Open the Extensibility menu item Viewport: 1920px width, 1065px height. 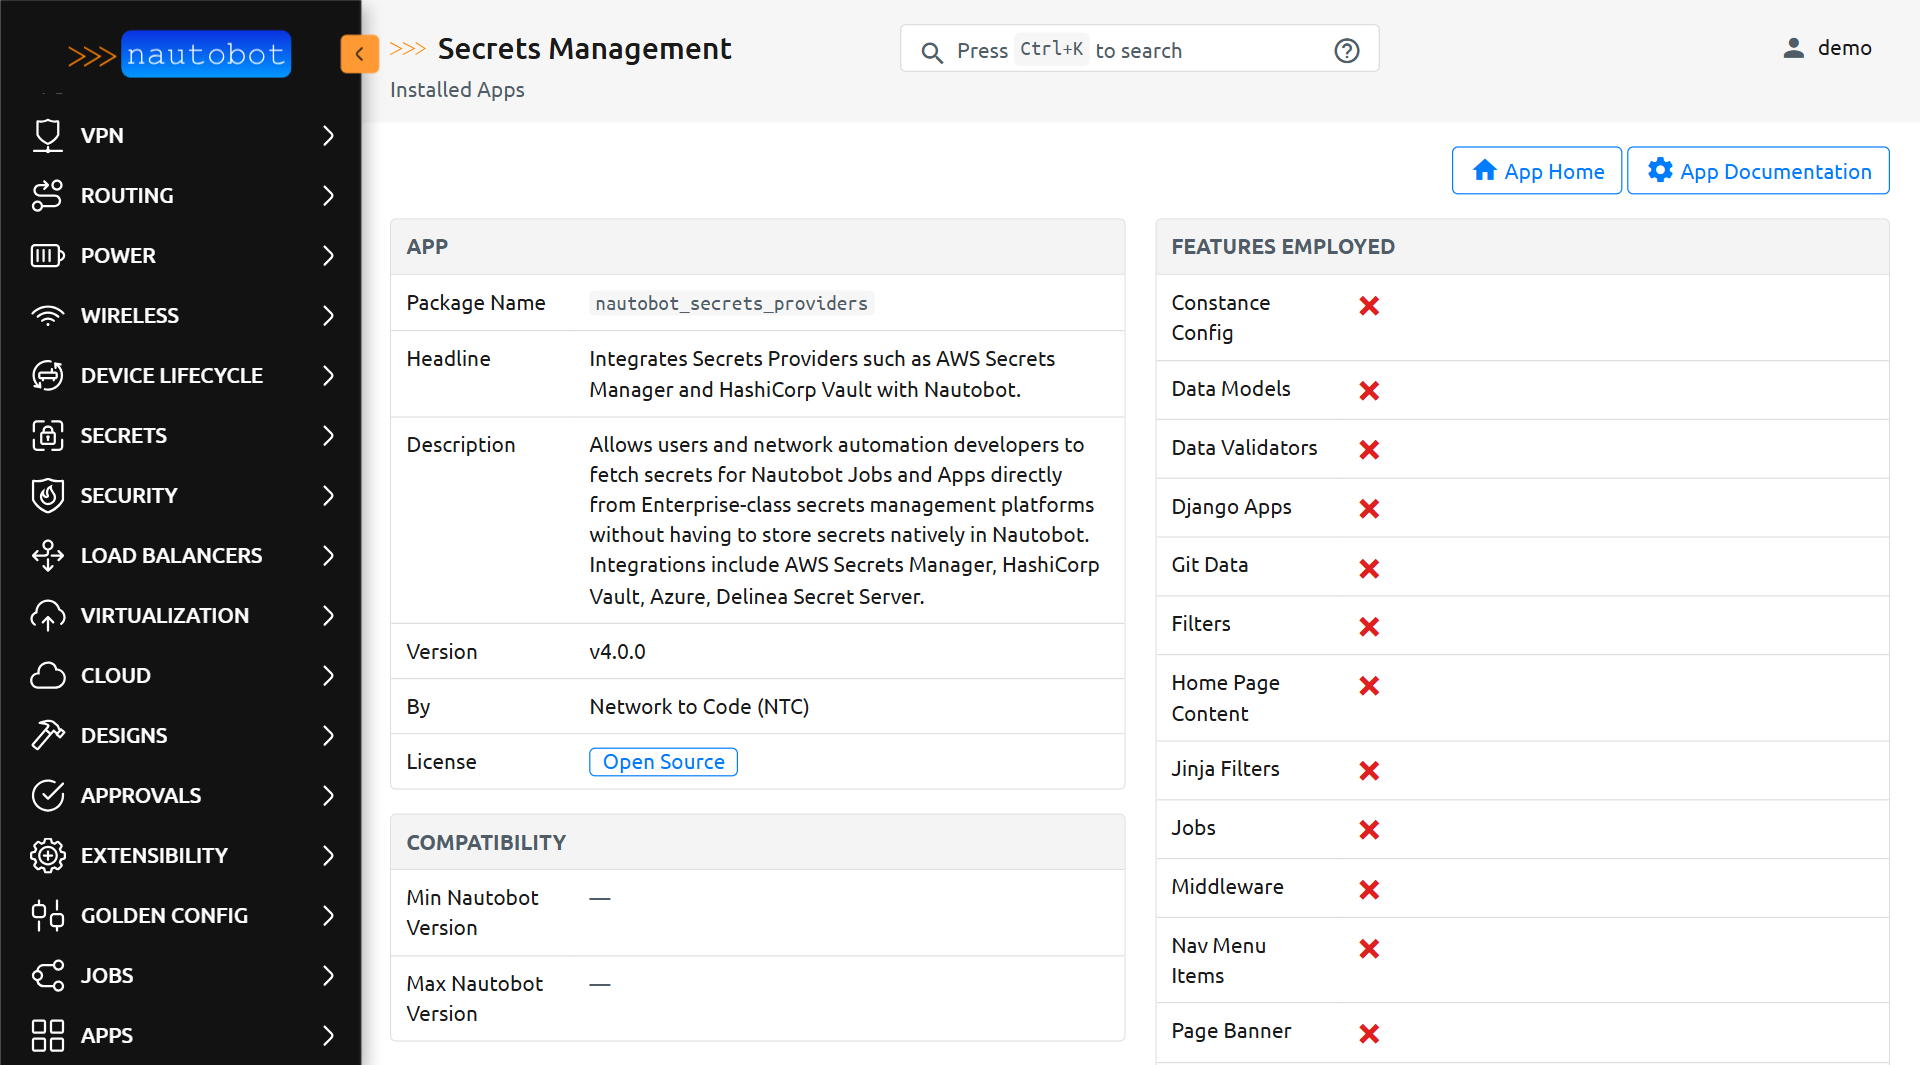[154, 855]
